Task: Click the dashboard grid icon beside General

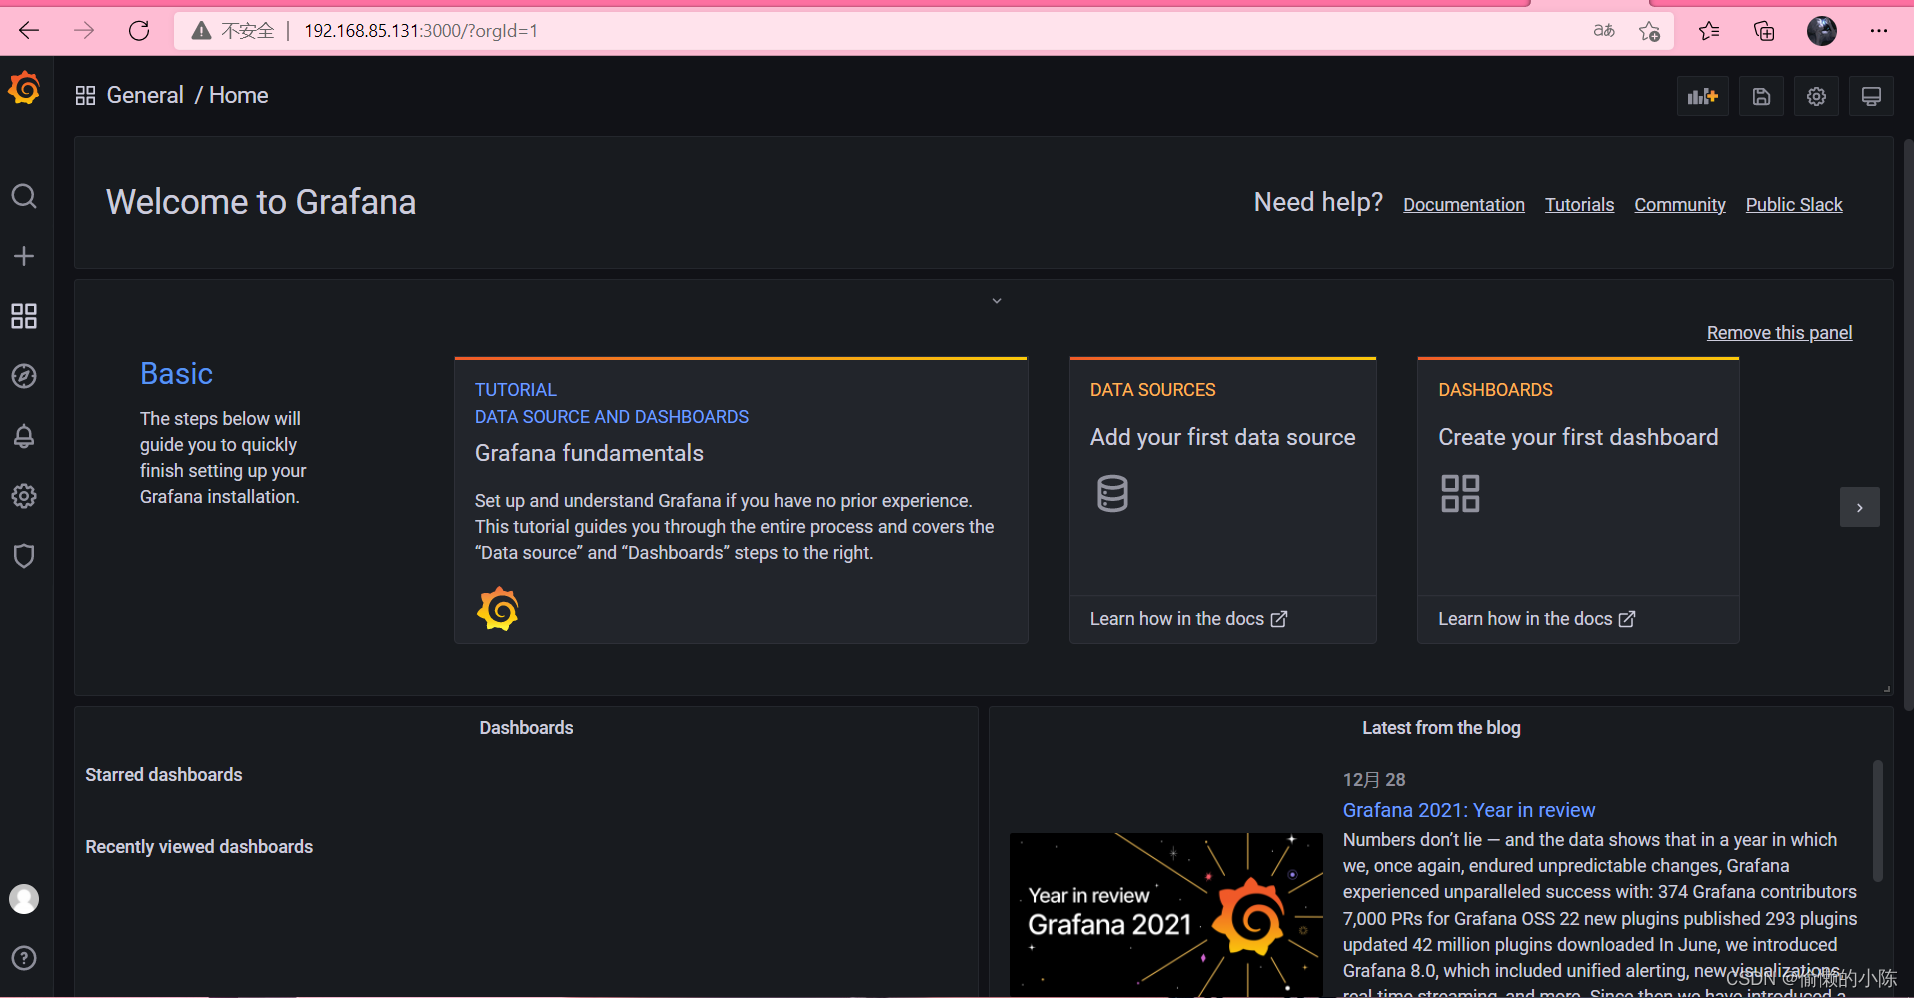Action: tap(85, 96)
